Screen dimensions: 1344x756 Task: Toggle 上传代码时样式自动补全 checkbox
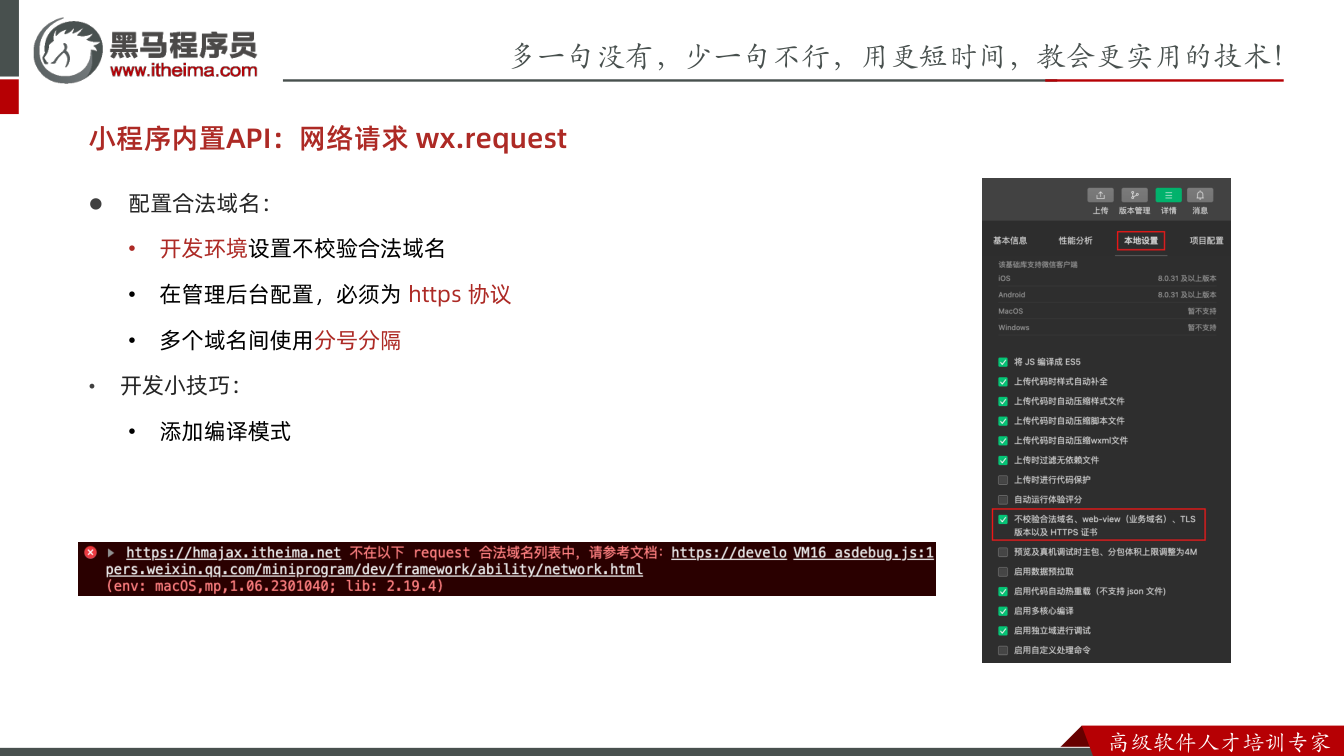click(1003, 382)
